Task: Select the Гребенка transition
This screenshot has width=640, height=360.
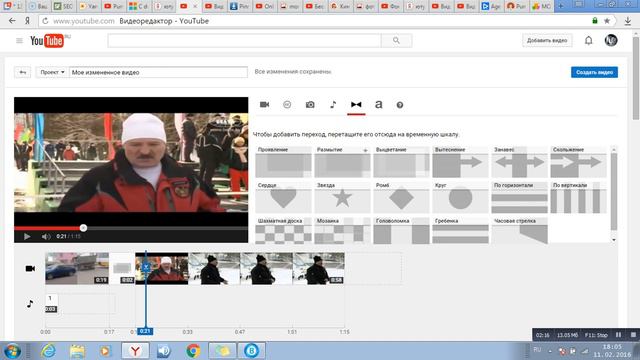Action: pos(460,231)
